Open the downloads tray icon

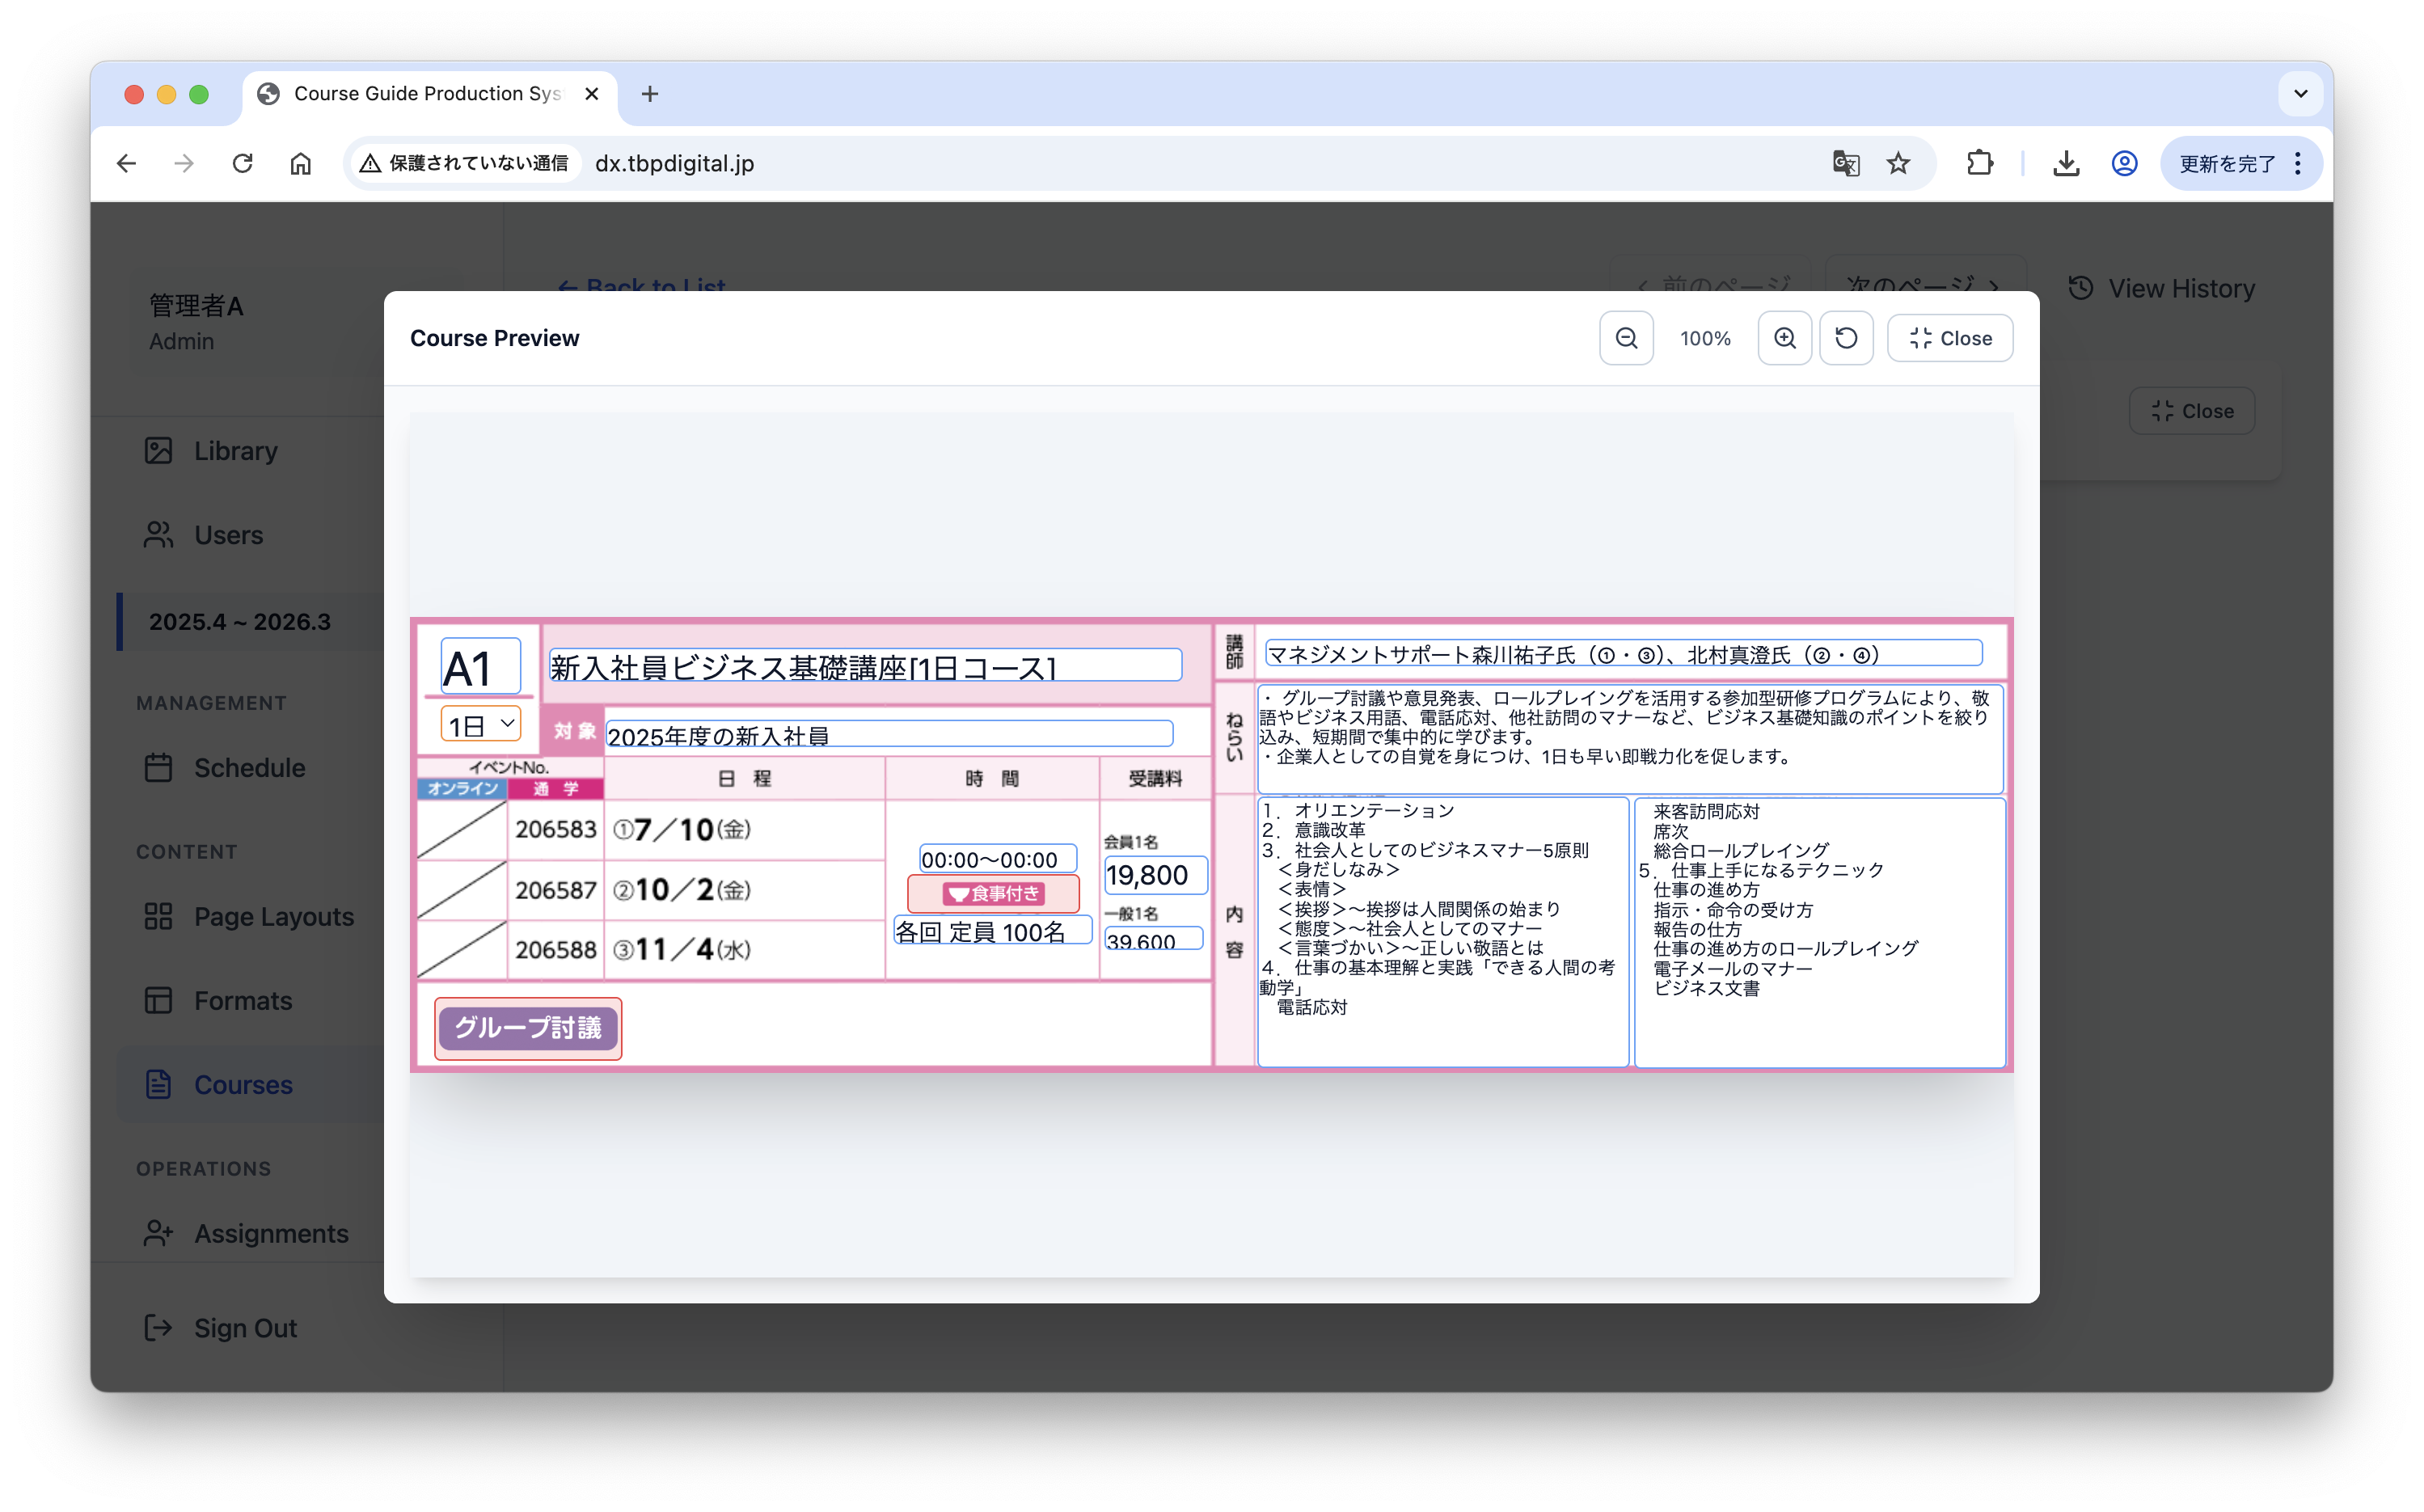click(2066, 163)
